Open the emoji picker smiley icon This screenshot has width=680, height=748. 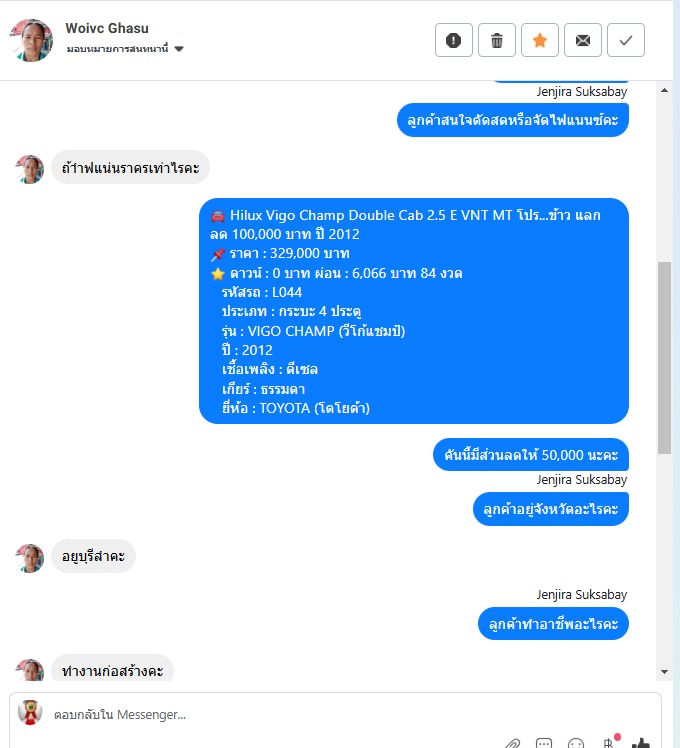pyautogui.click(x=576, y=743)
